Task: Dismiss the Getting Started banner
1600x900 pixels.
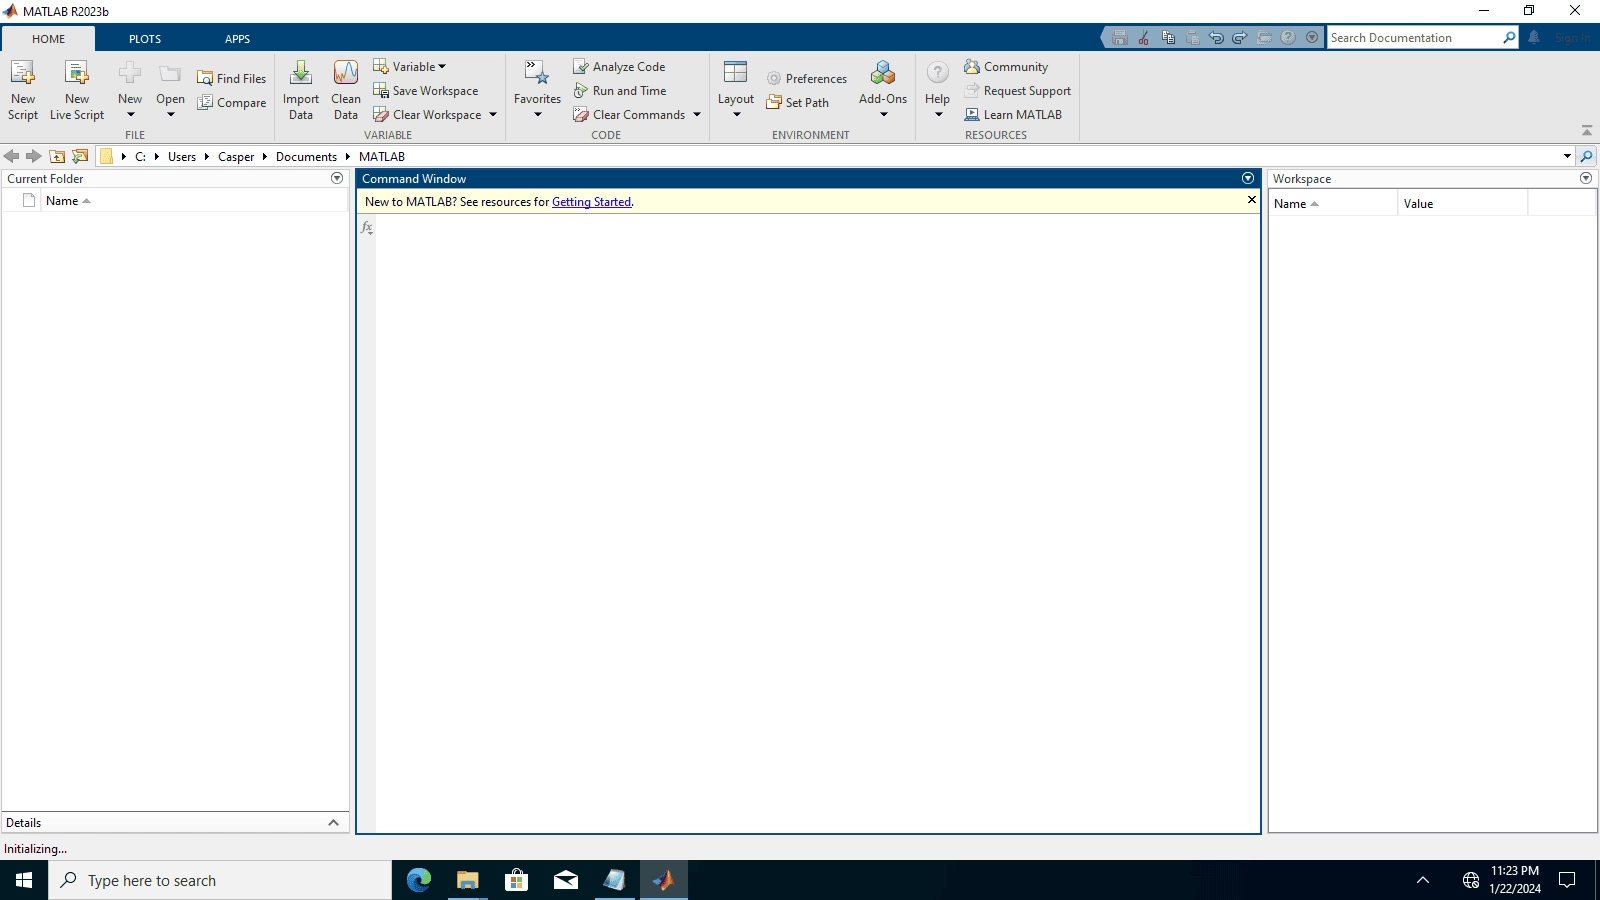Action: point(1251,200)
